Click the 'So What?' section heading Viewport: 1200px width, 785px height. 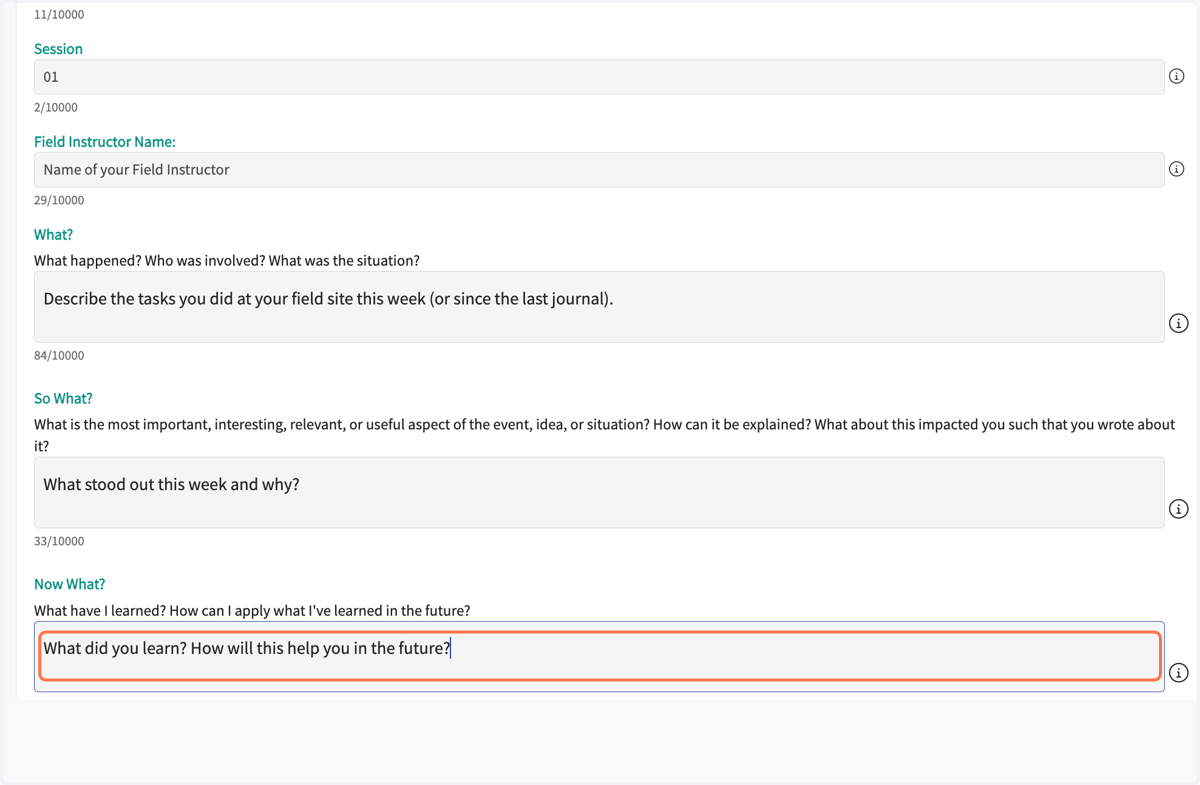point(63,398)
